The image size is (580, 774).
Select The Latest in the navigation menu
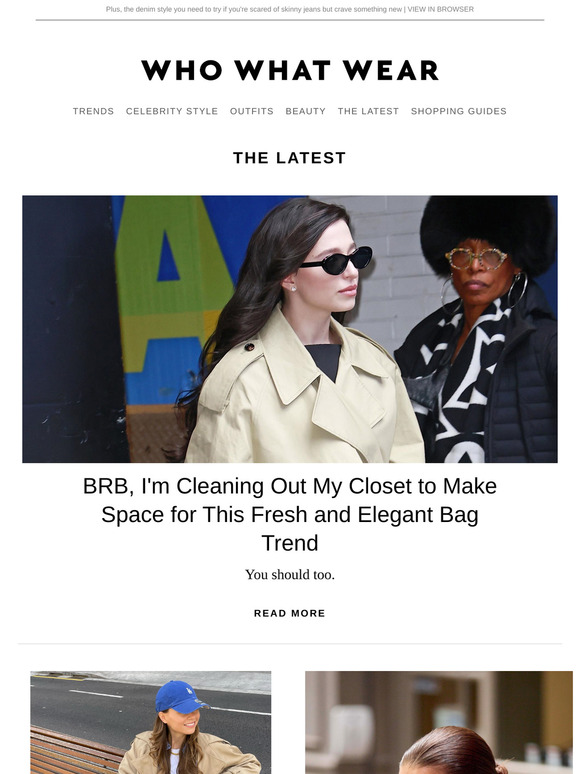coord(368,111)
